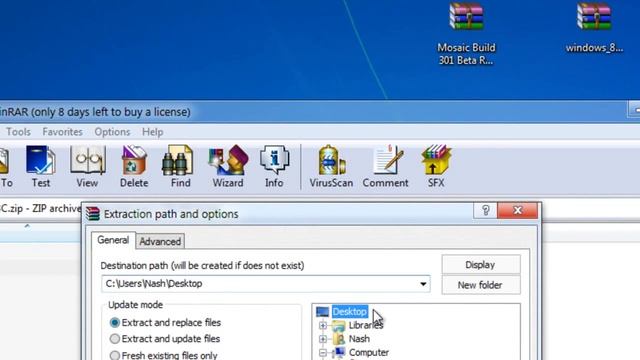Switch to the Advanced tab
Image resolution: width=640 pixels, height=360 pixels.
point(160,242)
